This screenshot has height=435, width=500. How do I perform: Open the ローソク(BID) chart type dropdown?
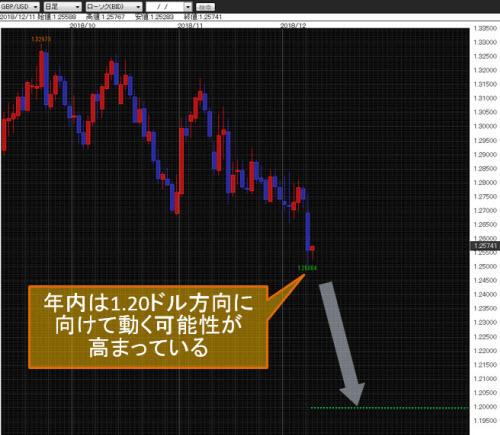pos(114,7)
